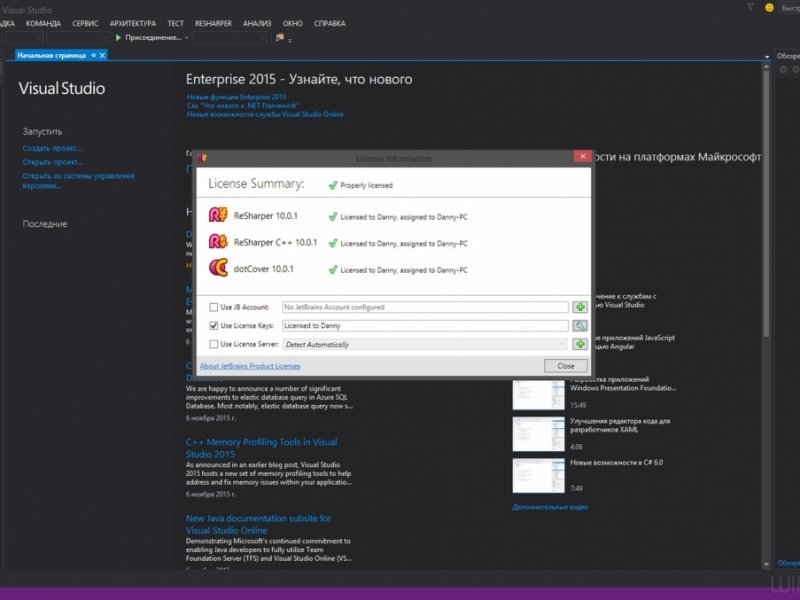The width and height of the screenshot is (800, 600).
Task: Open New Java documentation subsite article
Action: tap(258, 524)
